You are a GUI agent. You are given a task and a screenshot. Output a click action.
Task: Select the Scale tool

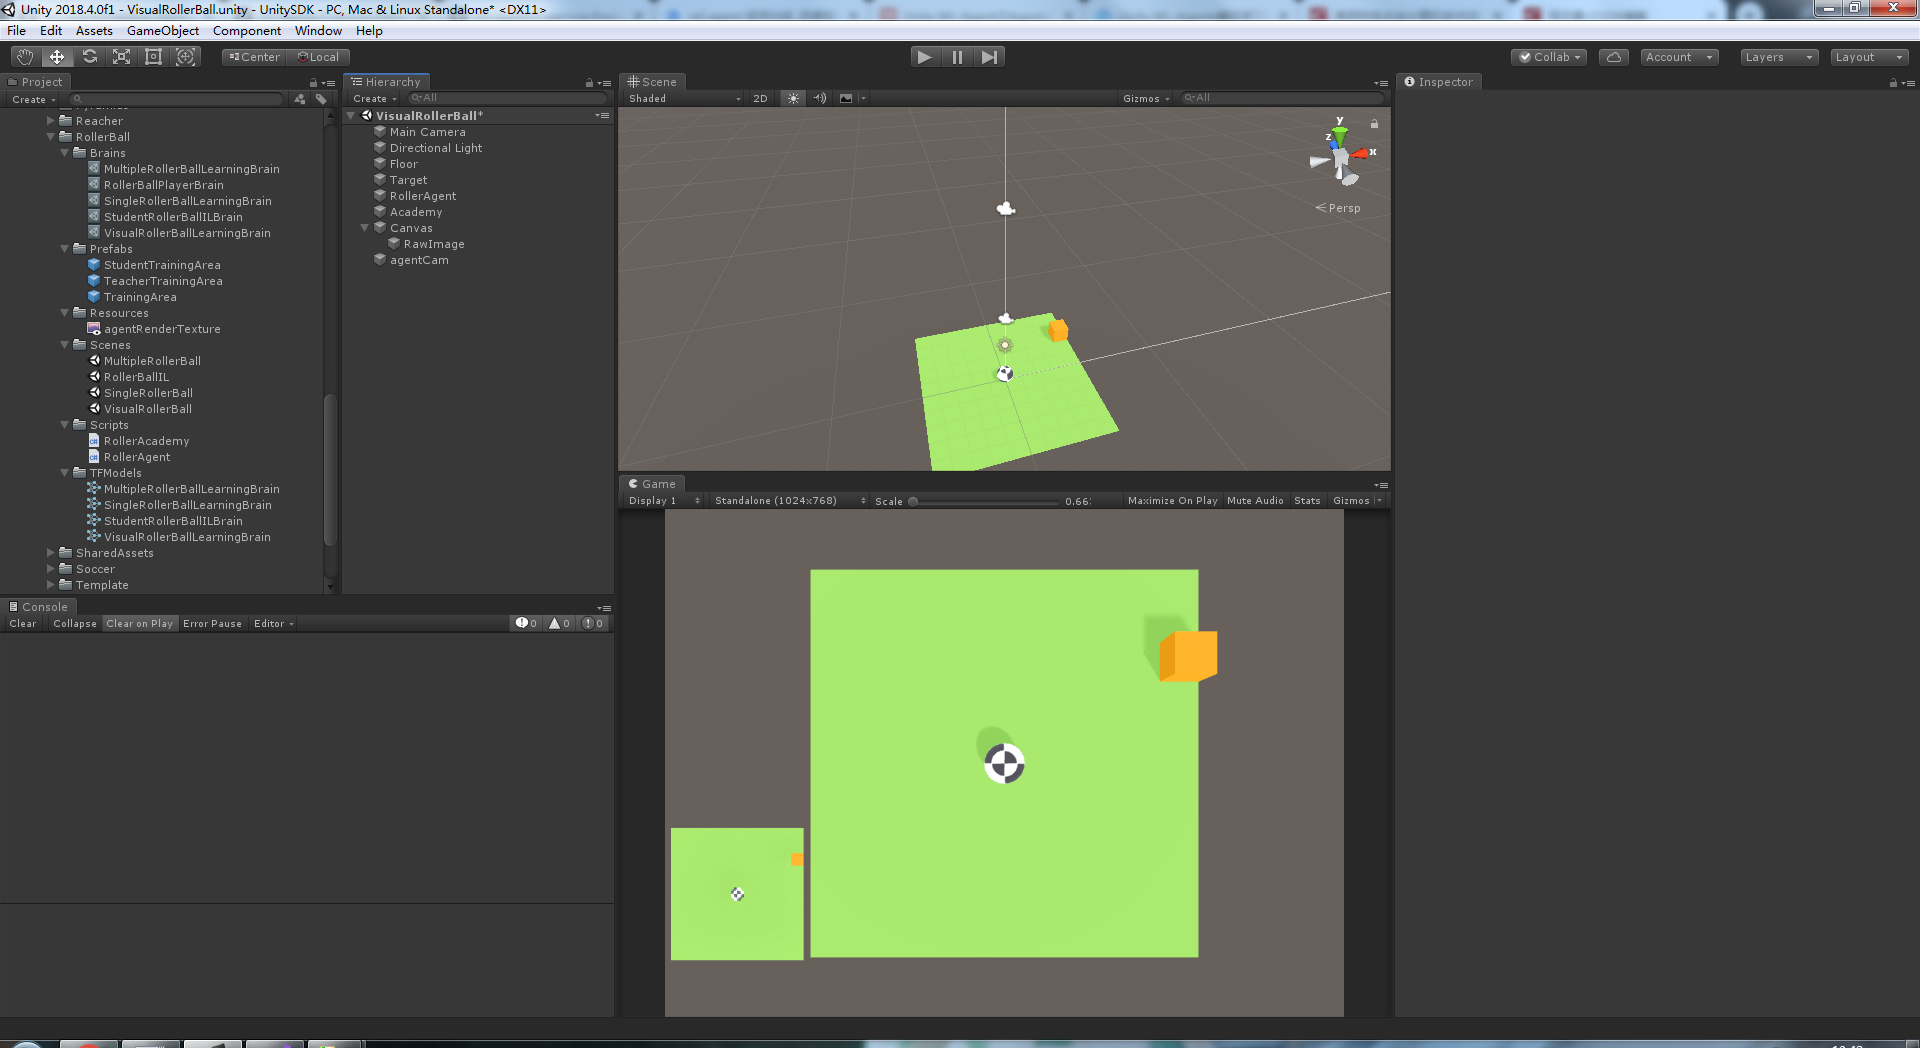click(x=121, y=56)
